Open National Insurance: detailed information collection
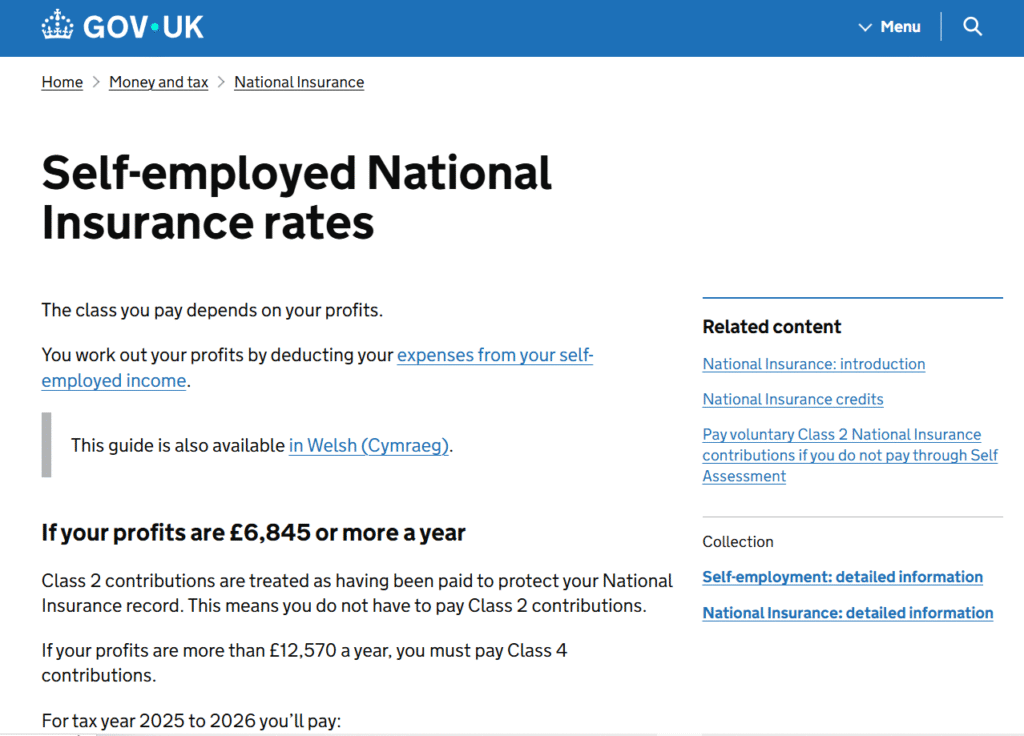Image resolution: width=1024 pixels, height=736 pixels. [847, 613]
